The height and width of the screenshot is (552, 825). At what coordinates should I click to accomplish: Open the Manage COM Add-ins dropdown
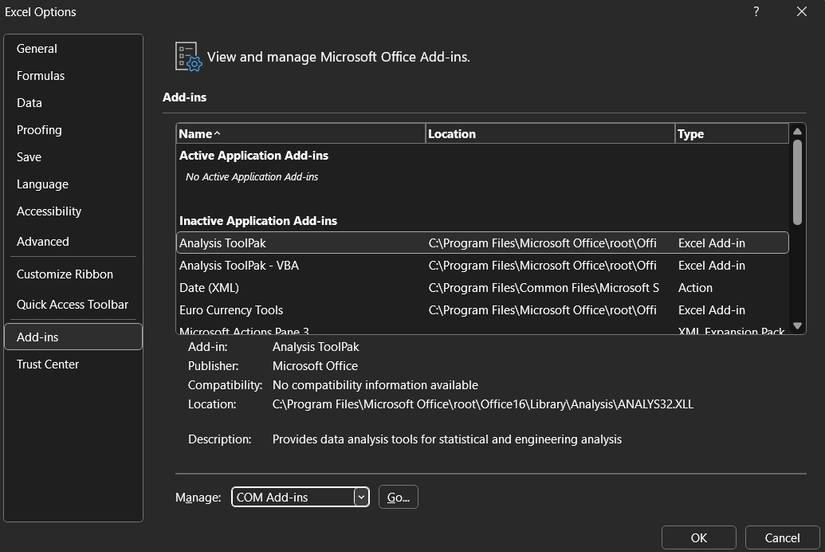tap(361, 497)
